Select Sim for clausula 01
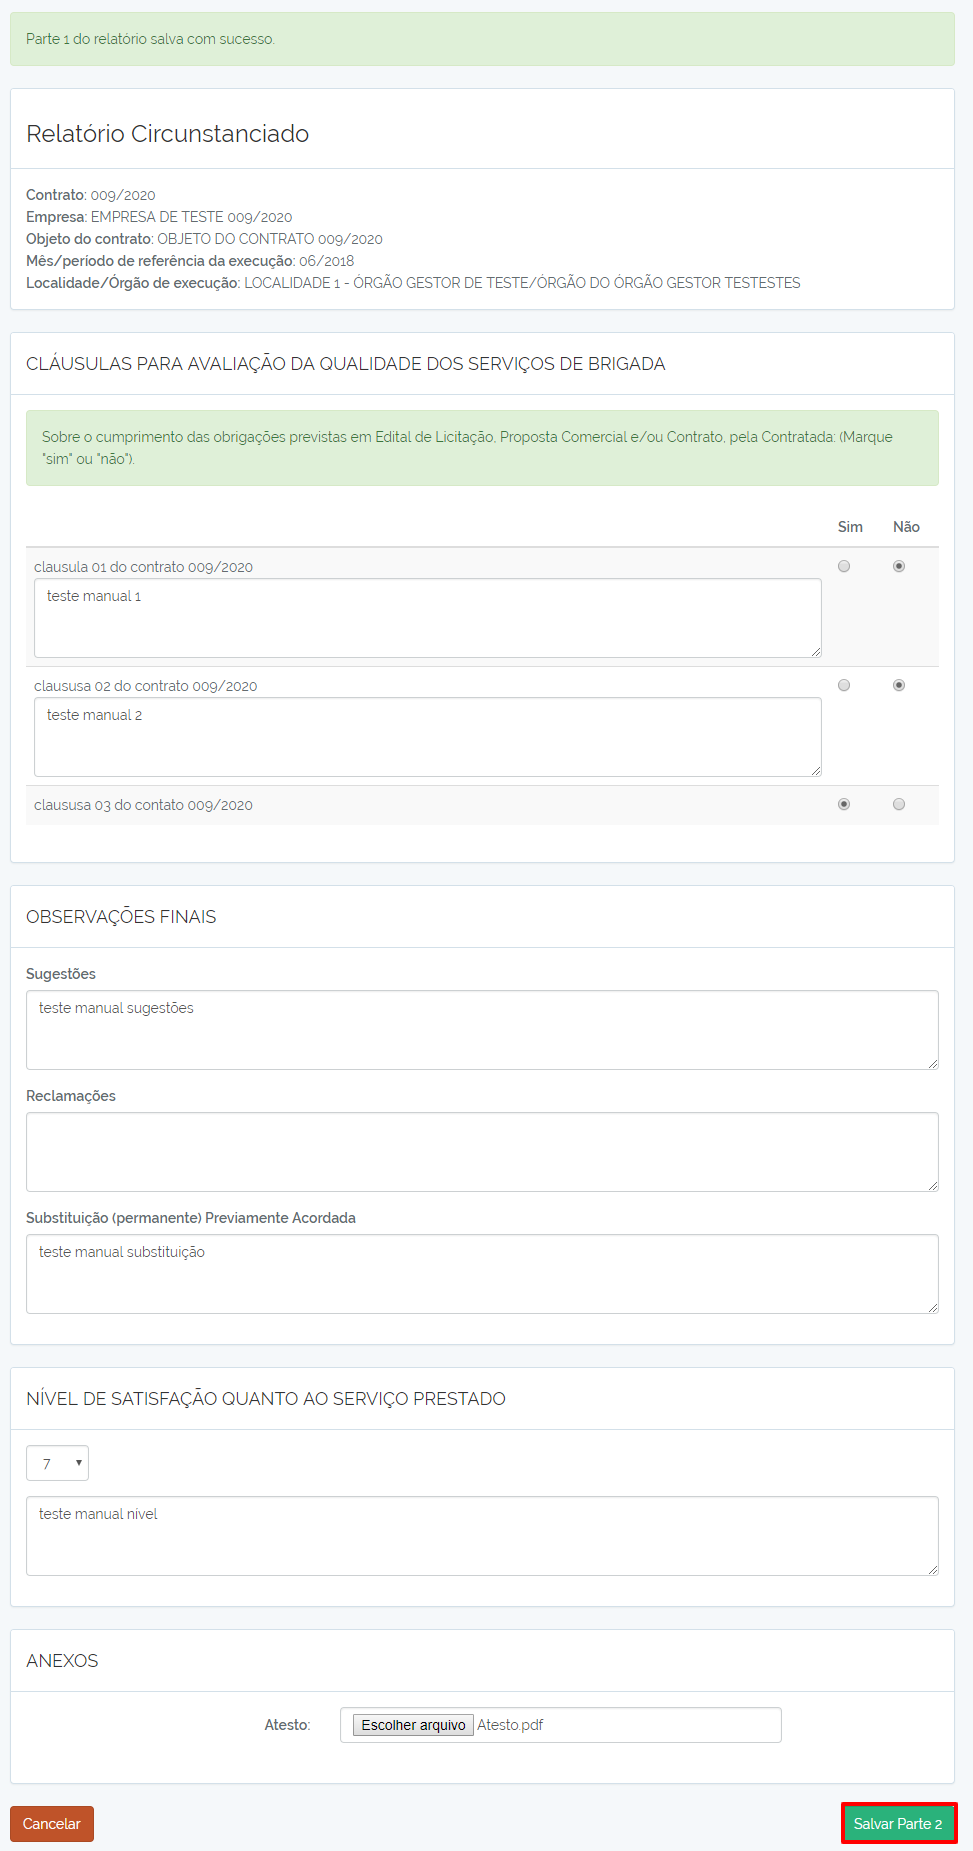Viewport: 973px width, 1851px height. click(844, 566)
